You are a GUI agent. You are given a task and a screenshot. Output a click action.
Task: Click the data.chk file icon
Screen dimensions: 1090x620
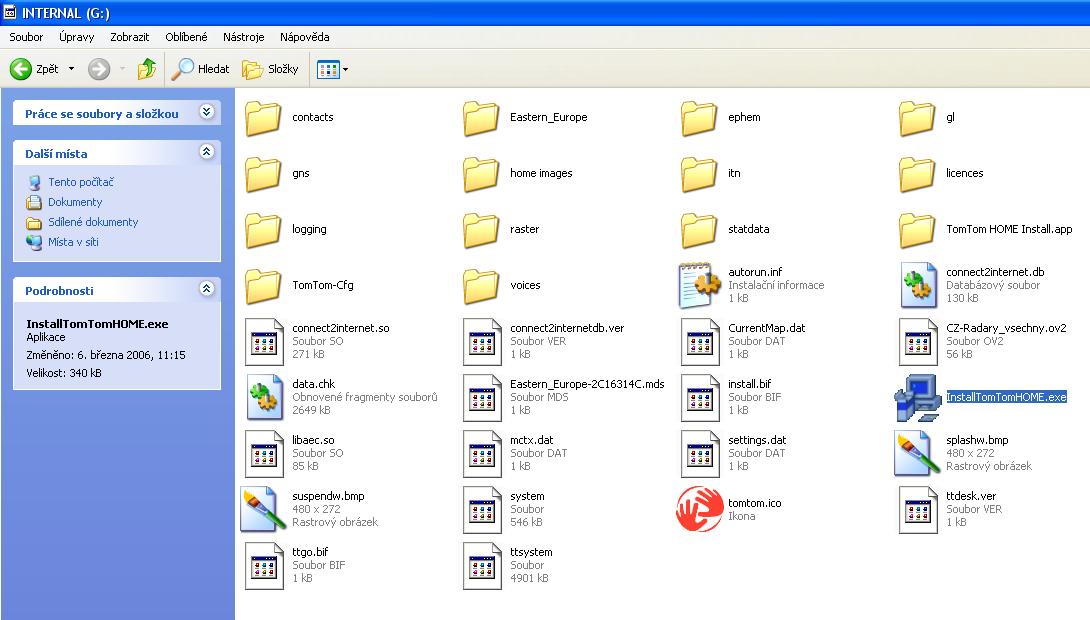264,397
